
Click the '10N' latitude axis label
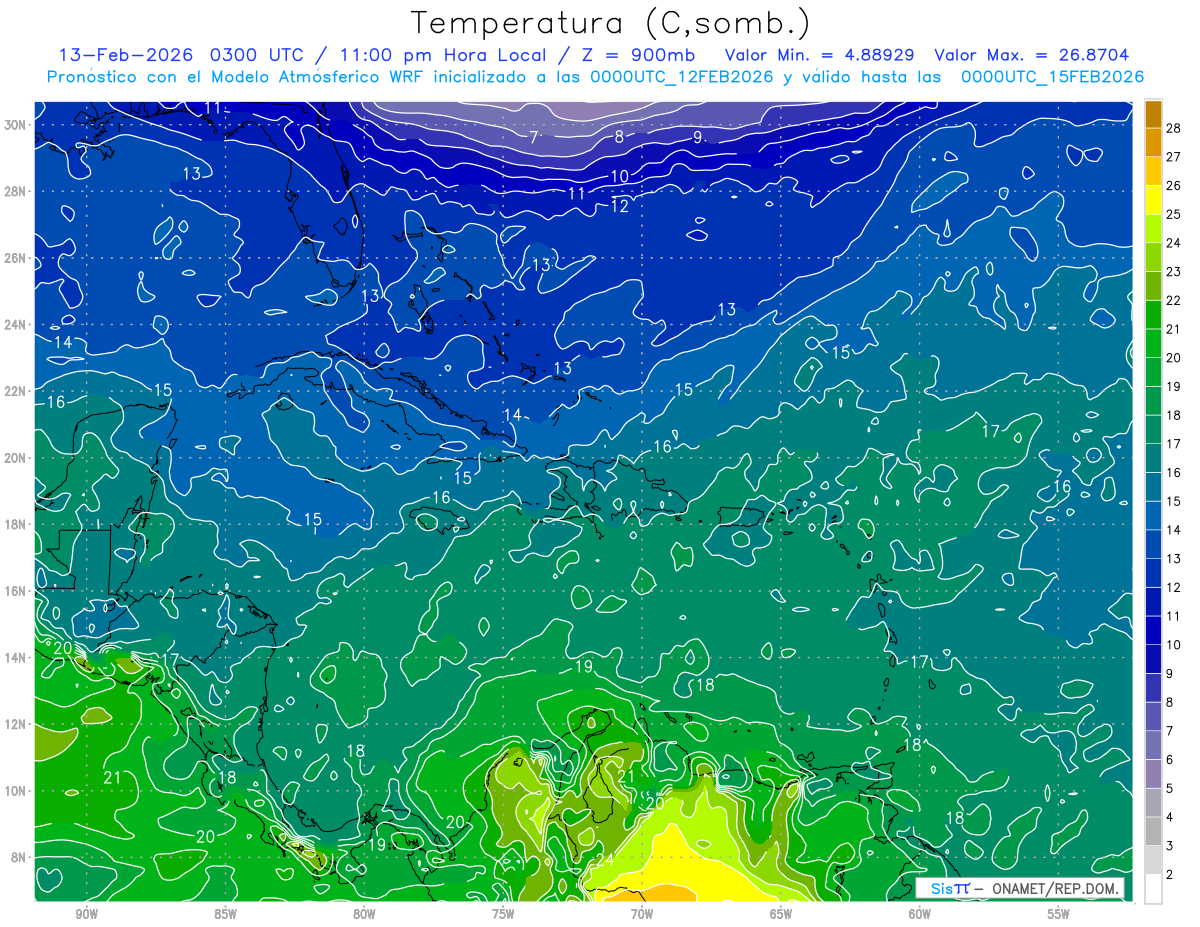coord(17,790)
